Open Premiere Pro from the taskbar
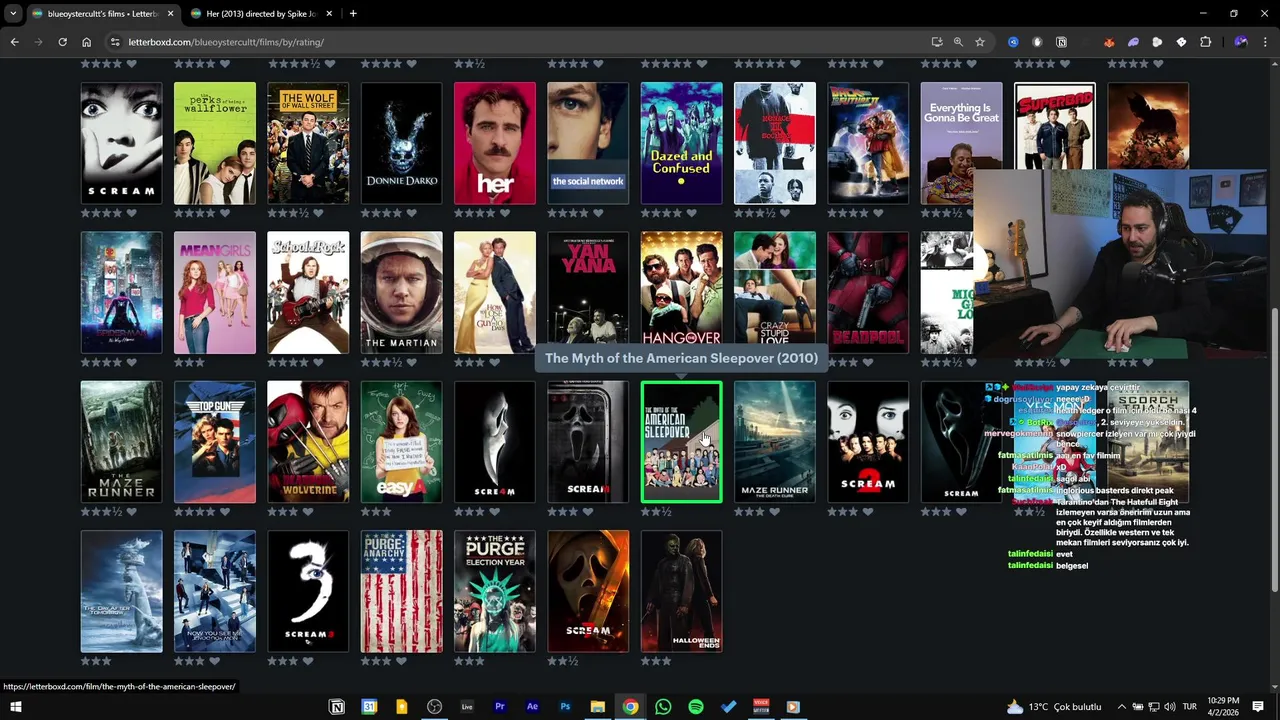Screen dimensions: 1280x720 (499, 707)
